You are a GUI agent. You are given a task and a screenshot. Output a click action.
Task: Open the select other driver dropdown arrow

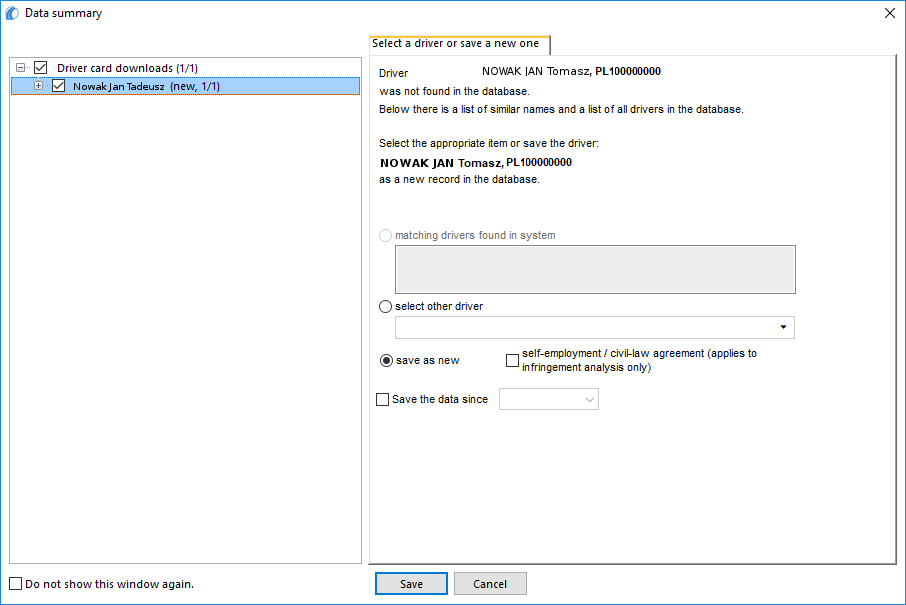coord(784,327)
